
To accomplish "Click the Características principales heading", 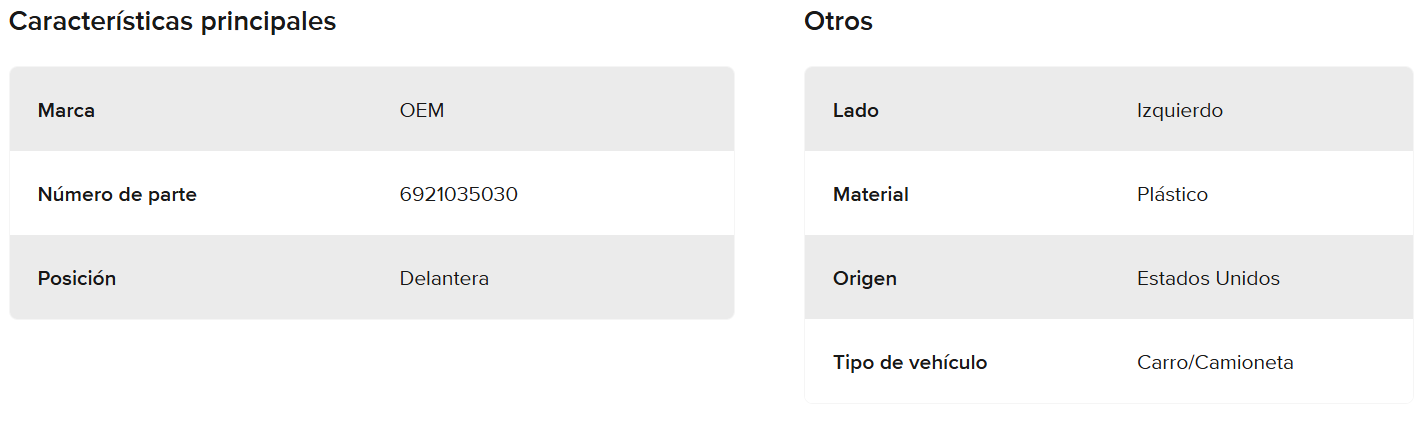I will pos(172,22).
